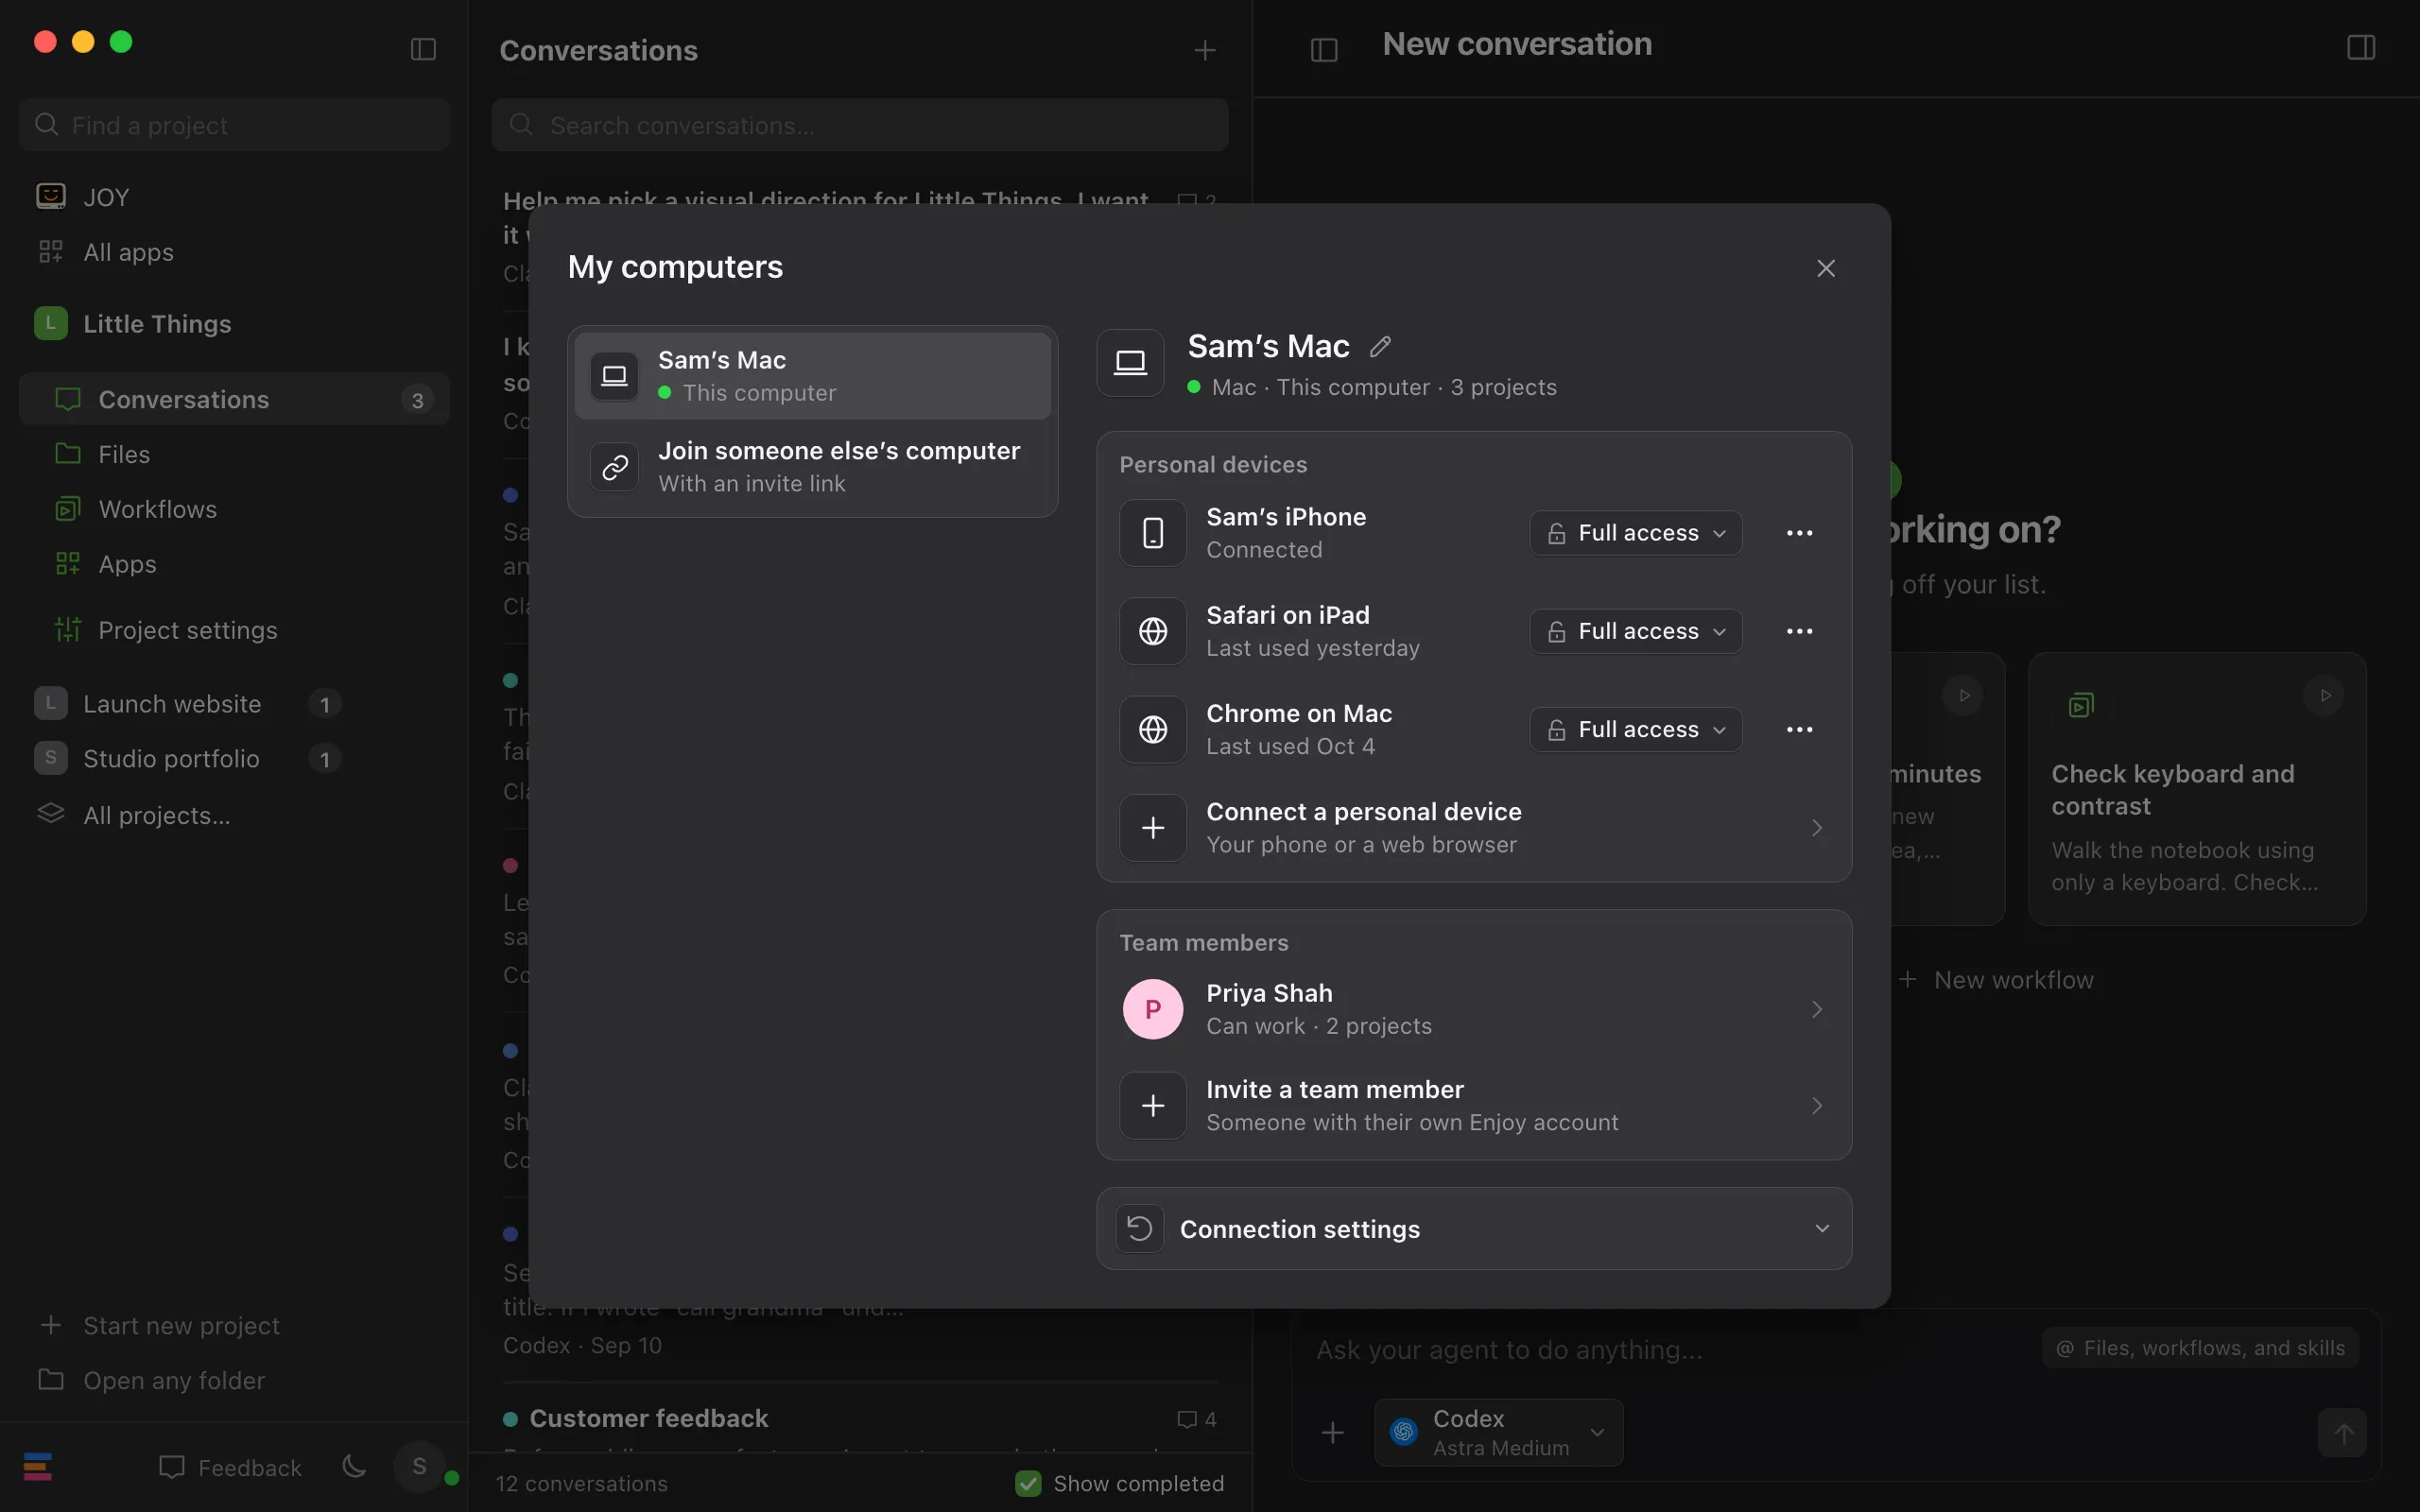Open user profile S avatar
The width and height of the screenshot is (2420, 1512).
click(419, 1467)
